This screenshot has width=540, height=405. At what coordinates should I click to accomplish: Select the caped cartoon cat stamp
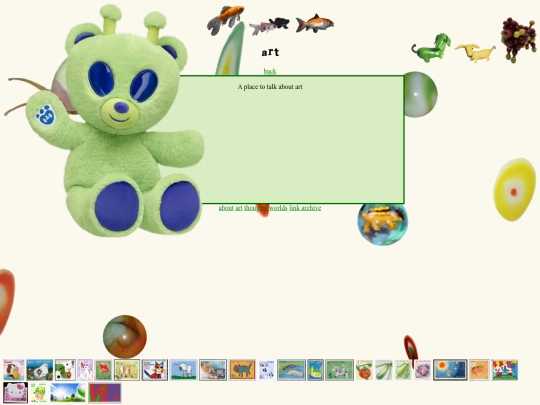[155, 370]
